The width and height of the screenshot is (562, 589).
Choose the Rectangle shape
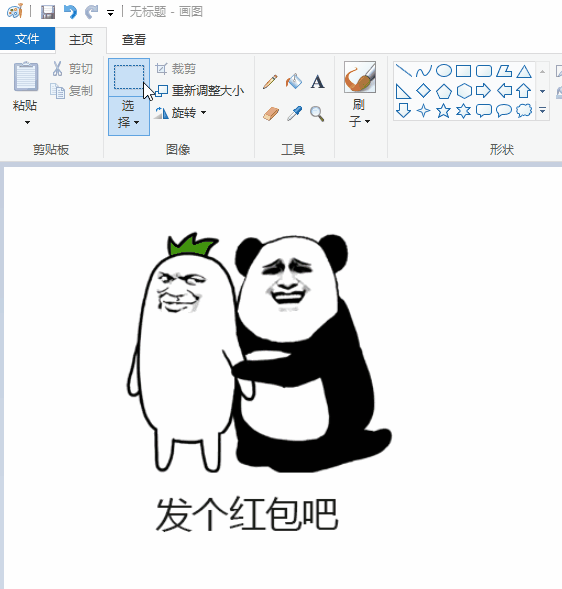pyautogui.click(x=464, y=71)
